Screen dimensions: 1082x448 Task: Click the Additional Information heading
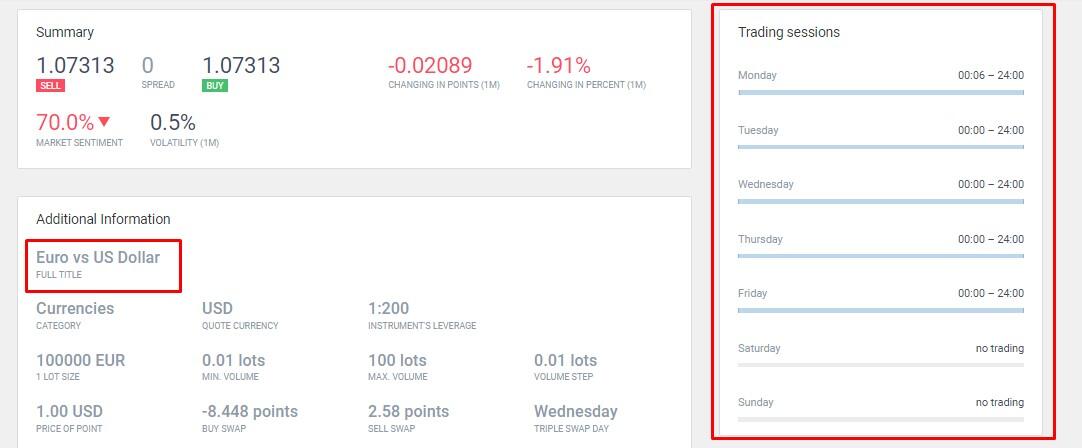[x=103, y=219]
